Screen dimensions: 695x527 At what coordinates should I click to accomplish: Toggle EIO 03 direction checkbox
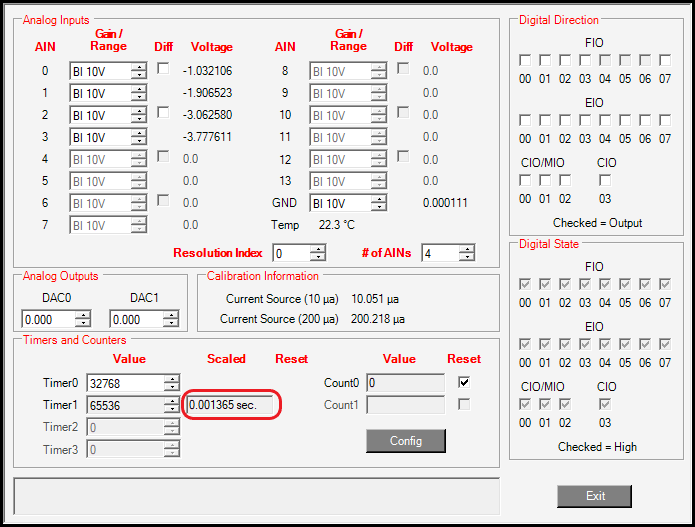585,120
